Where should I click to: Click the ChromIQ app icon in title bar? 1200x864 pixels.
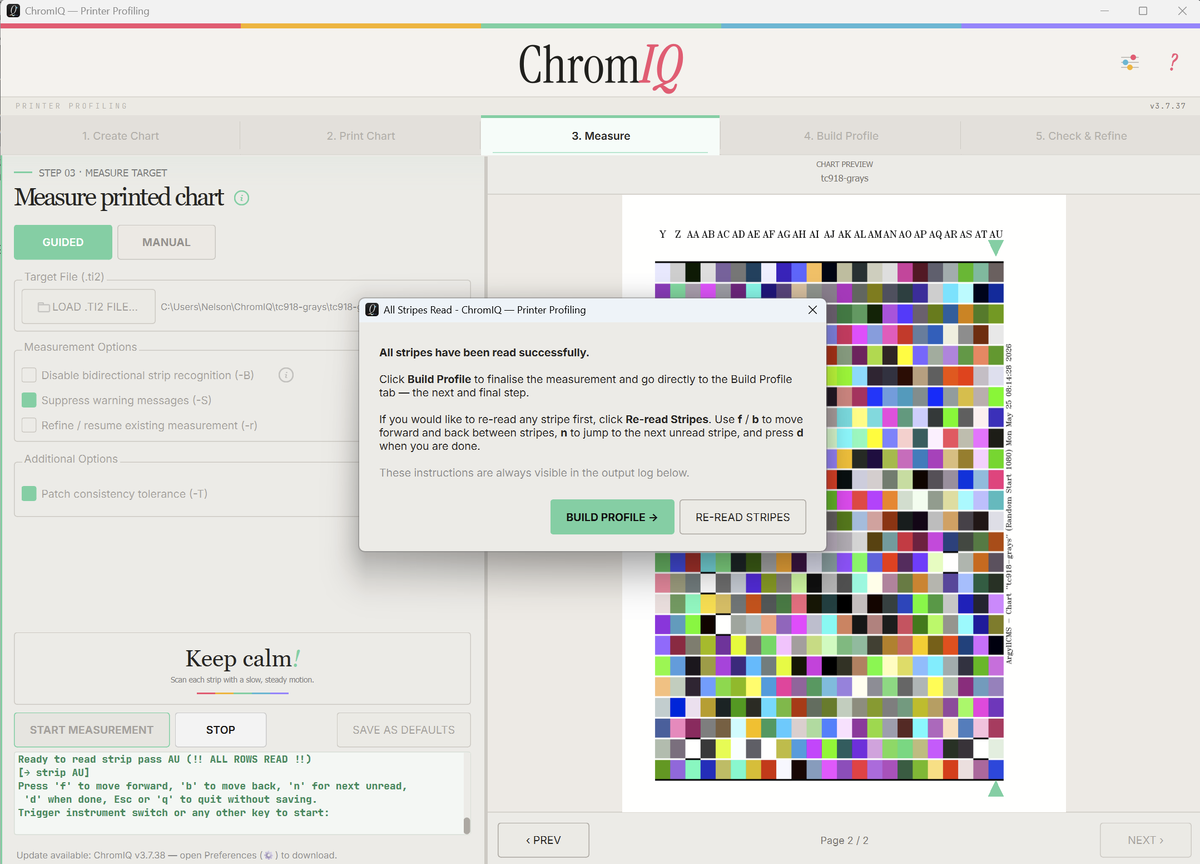(x=12, y=11)
